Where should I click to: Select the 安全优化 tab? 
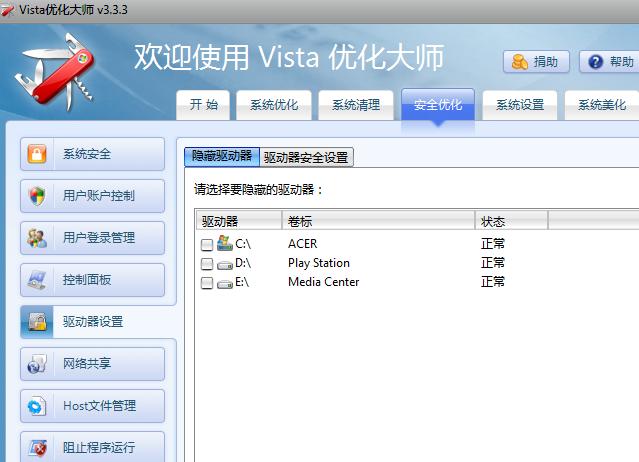coord(438,105)
